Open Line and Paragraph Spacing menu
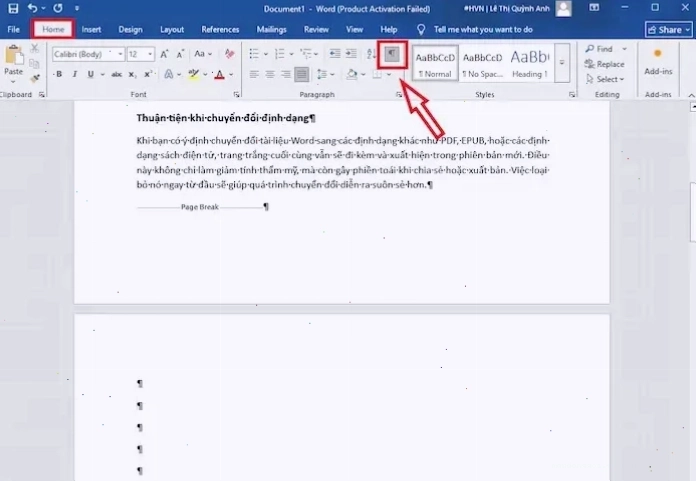The image size is (696, 482). 325,74
